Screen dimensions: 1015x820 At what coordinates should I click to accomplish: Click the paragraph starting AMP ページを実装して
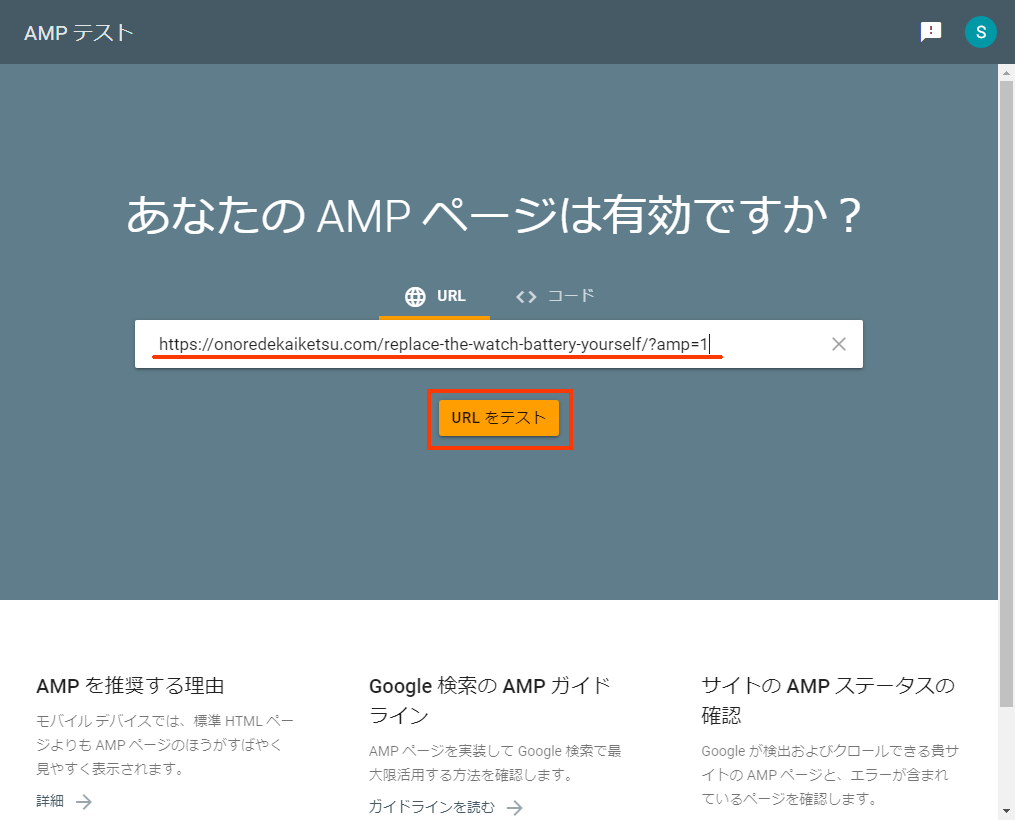(495, 763)
